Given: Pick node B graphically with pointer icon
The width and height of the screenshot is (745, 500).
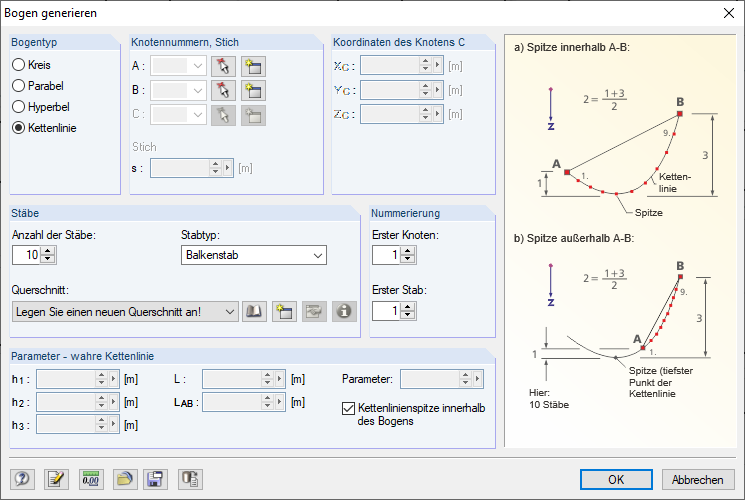Looking at the screenshot, I should tap(223, 90).
